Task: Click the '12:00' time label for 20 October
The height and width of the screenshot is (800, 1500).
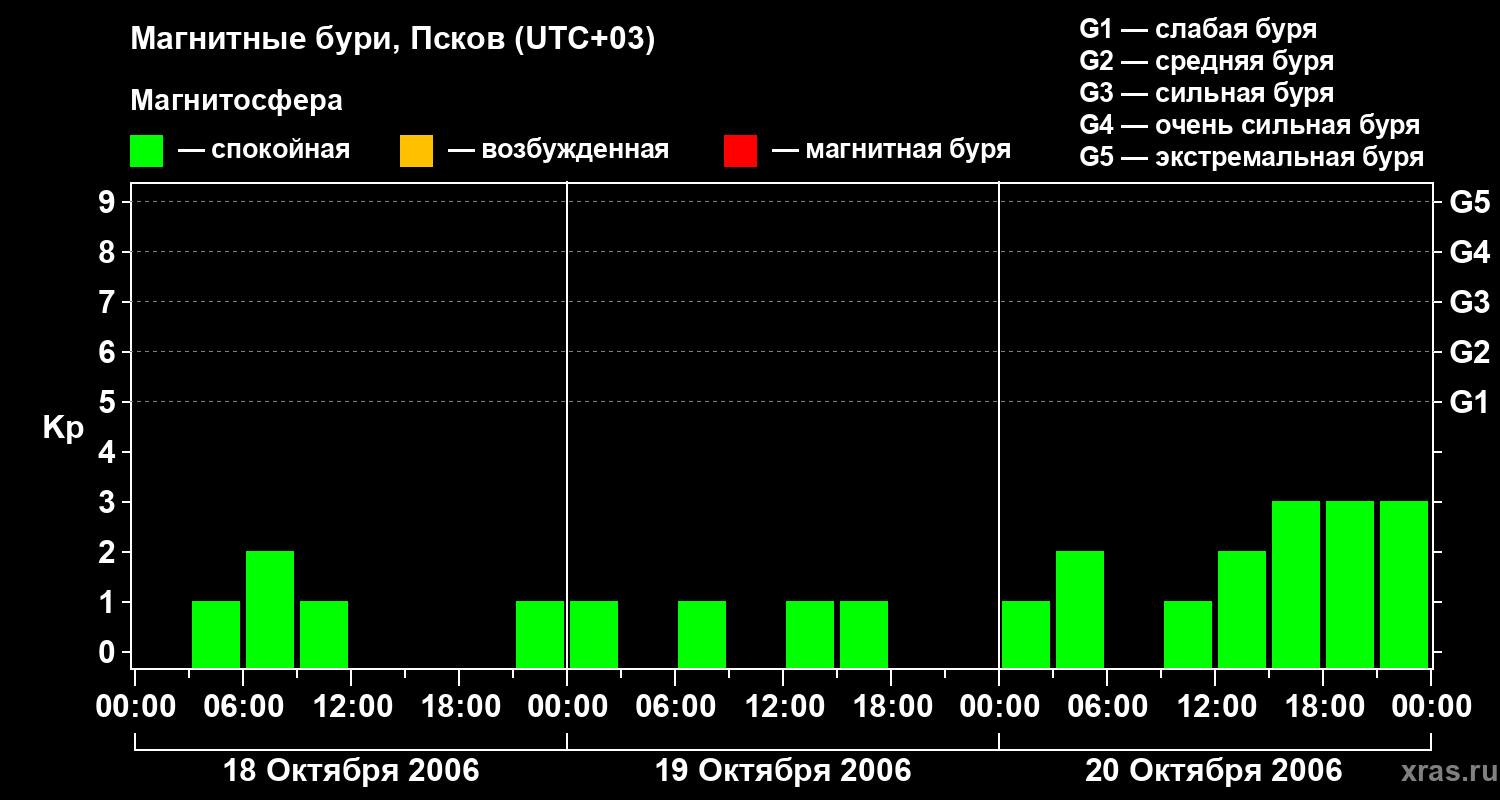Action: (1215, 707)
